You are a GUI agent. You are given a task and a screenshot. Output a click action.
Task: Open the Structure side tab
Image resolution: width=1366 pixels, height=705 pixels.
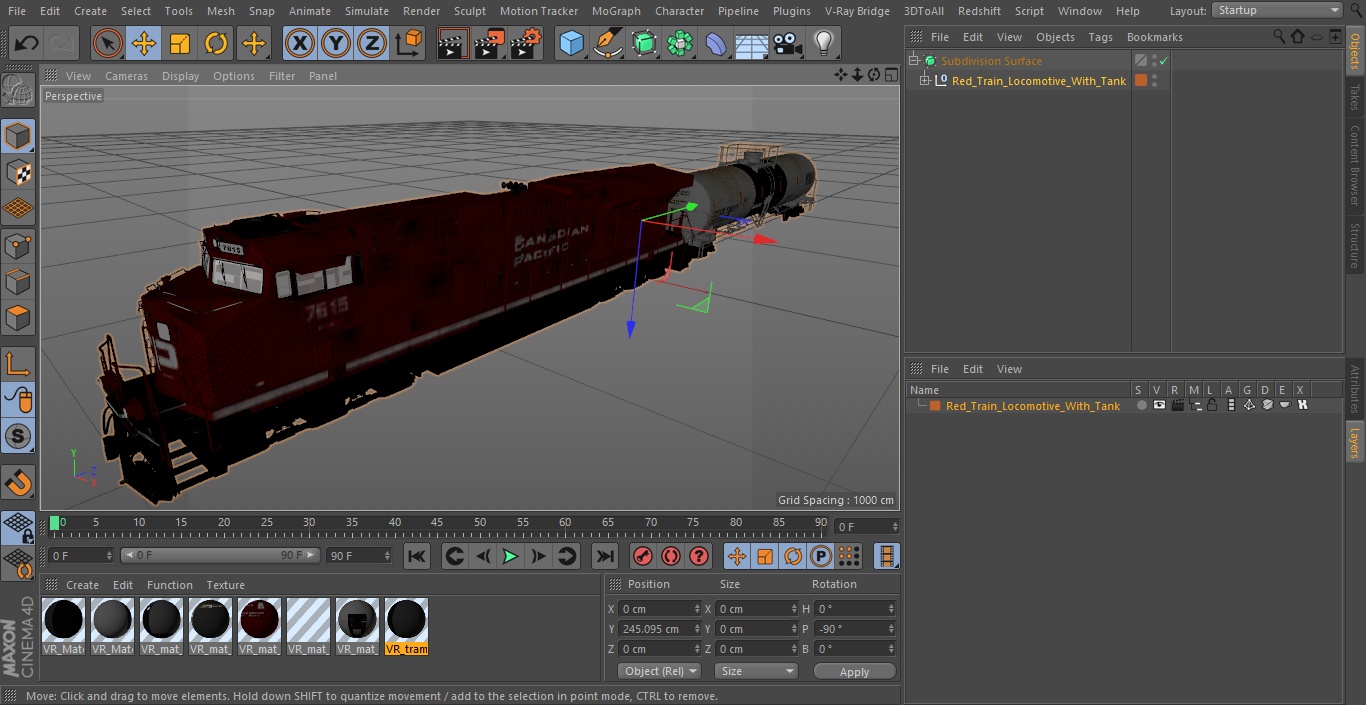1355,245
